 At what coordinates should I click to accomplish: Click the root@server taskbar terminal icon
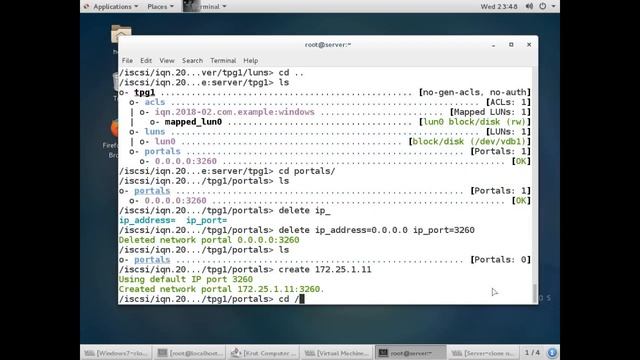pos(383,353)
